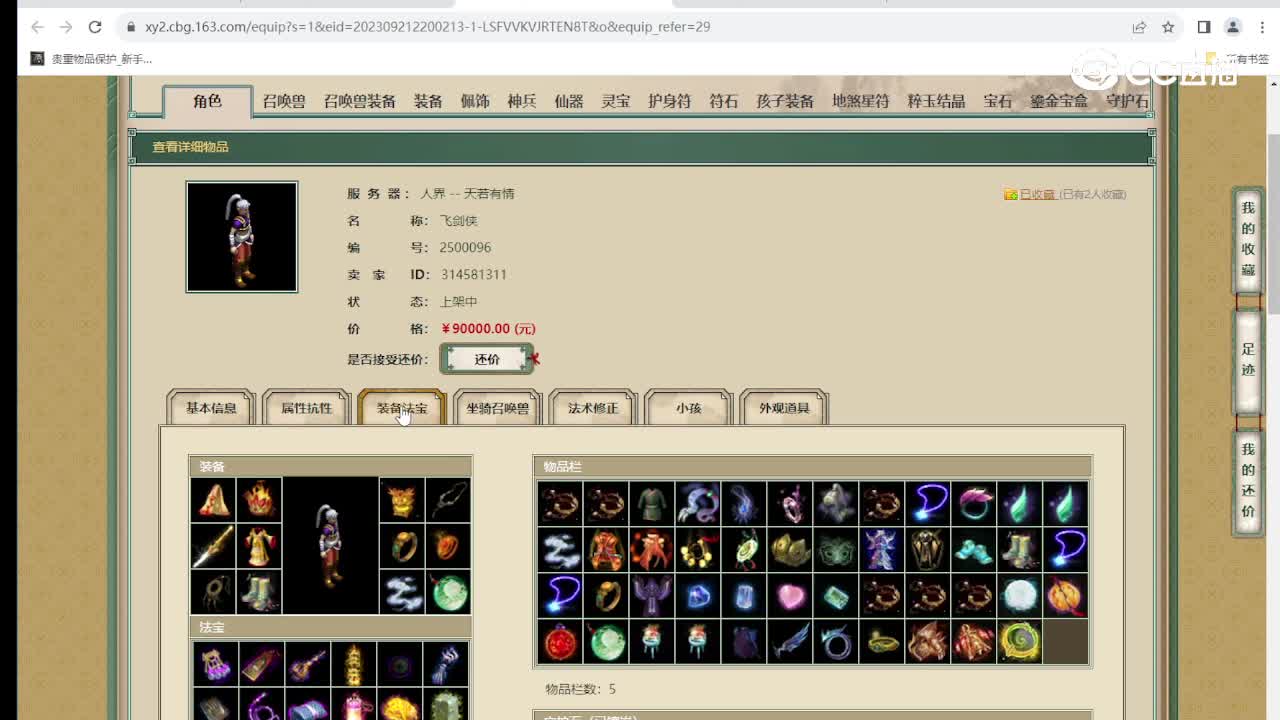Select the blue feathered blade inventory item
This screenshot has width=1280, height=720.
790,641
